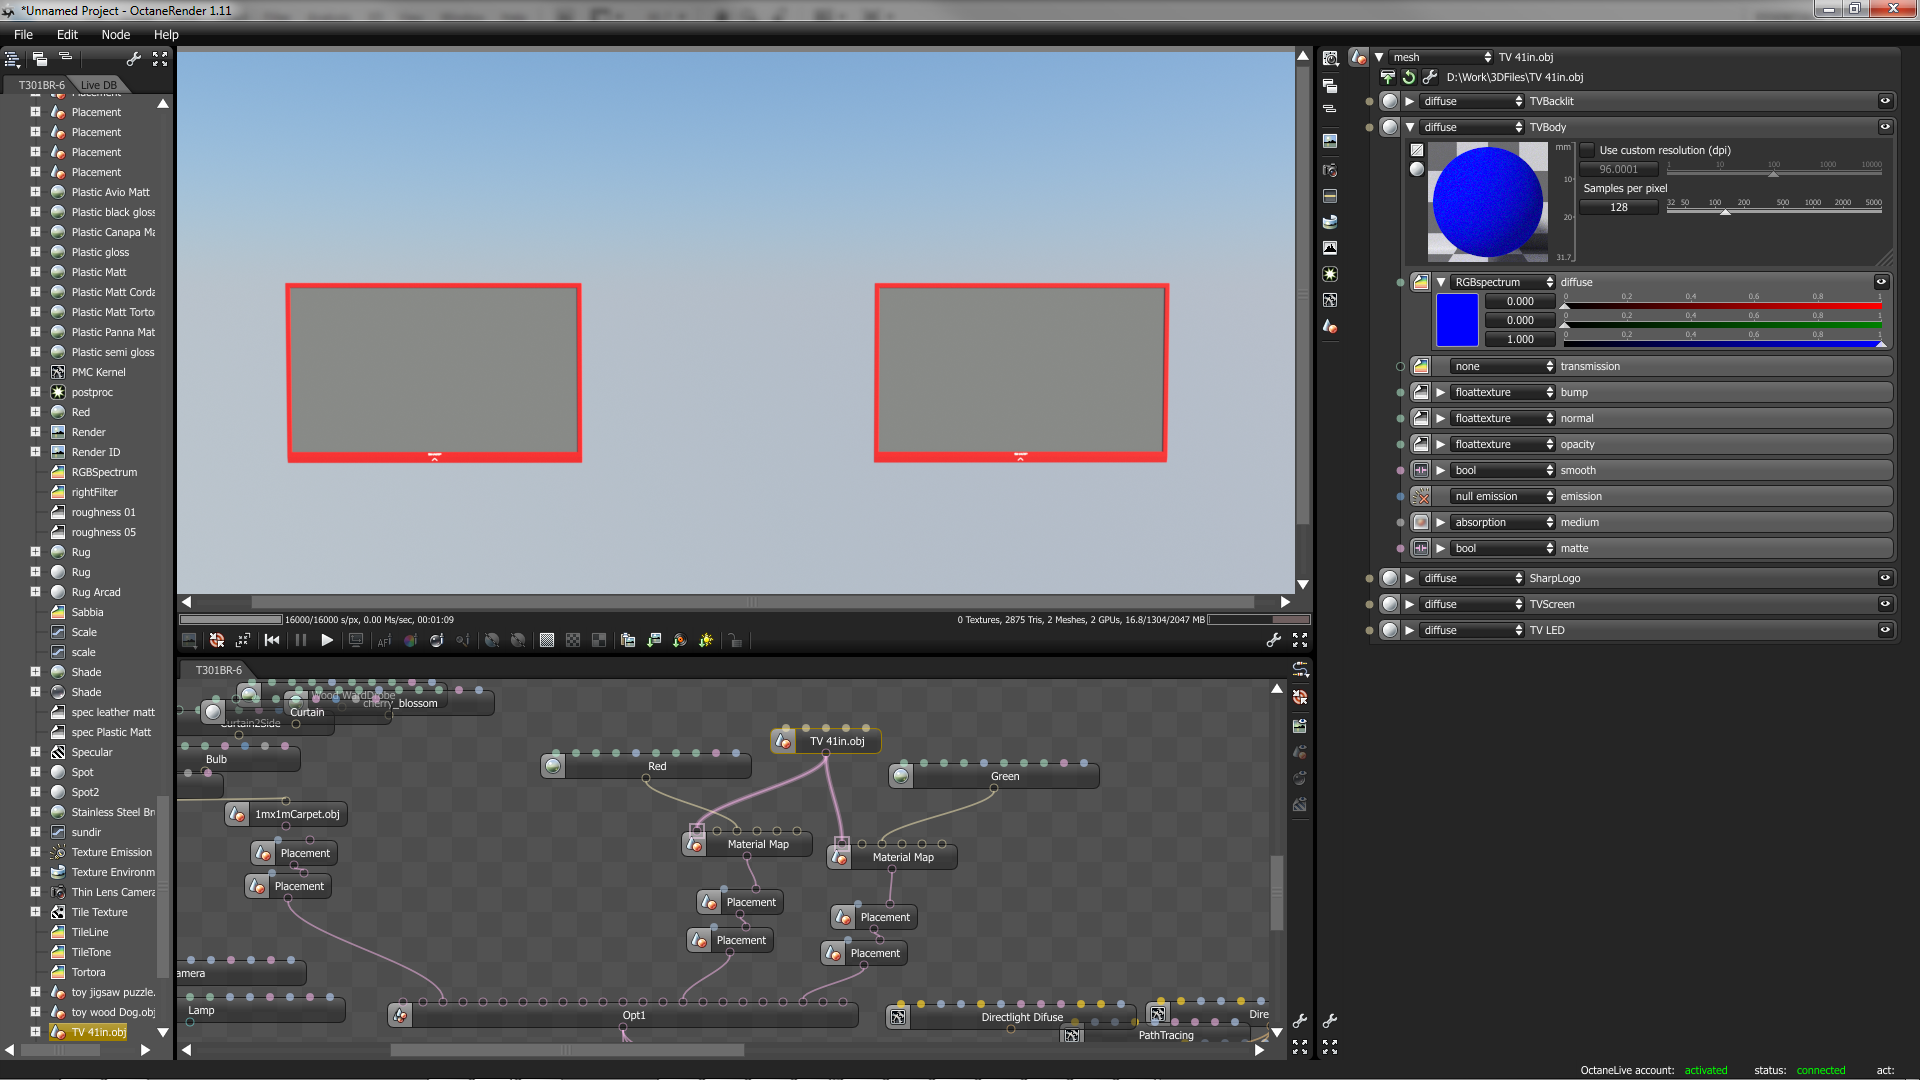Open the Node menu
The width and height of the screenshot is (1920, 1080).
tap(115, 34)
